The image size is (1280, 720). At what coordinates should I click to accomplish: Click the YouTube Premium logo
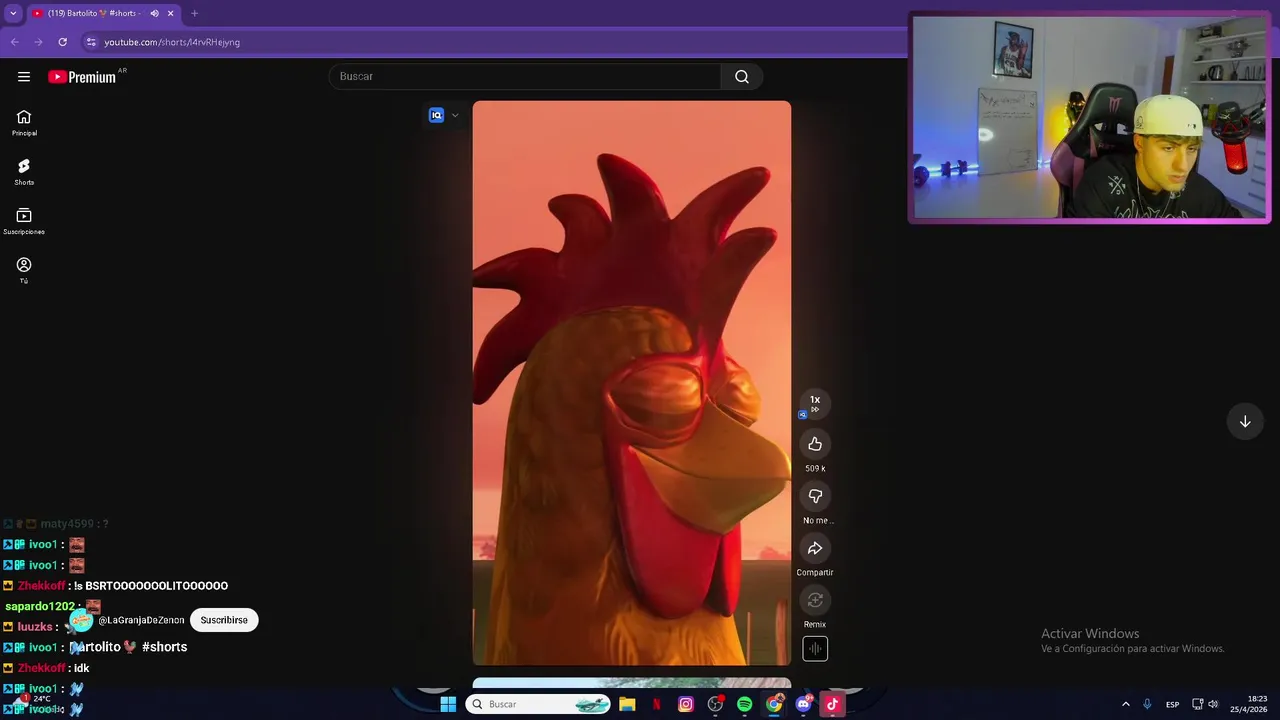82,77
